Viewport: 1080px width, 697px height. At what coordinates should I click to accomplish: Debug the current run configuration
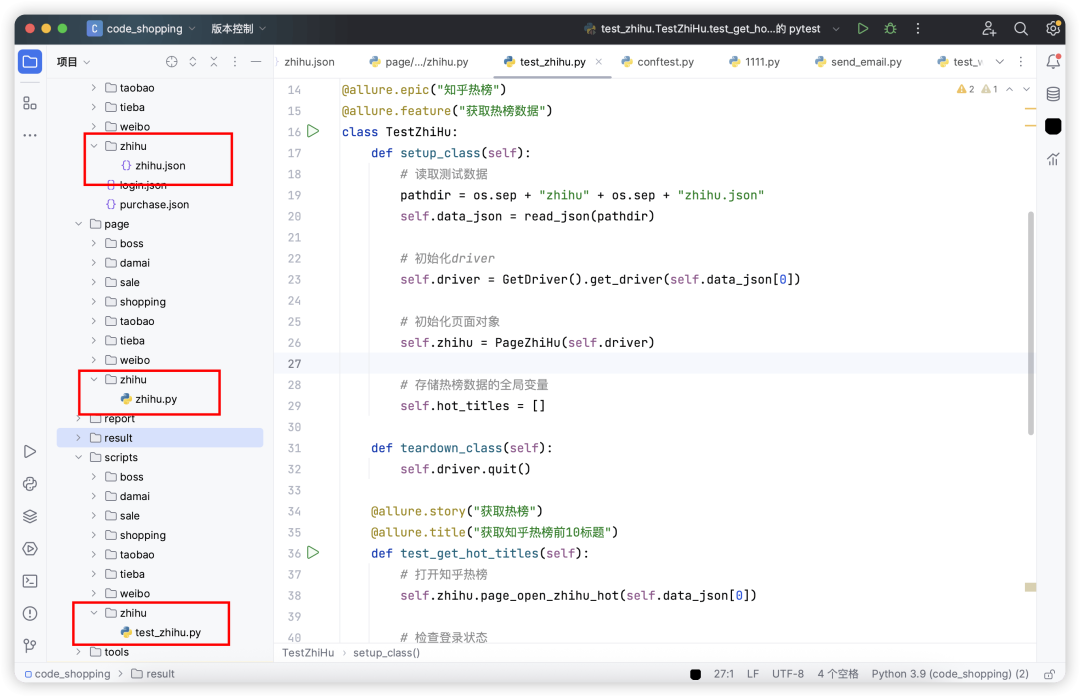(x=890, y=28)
